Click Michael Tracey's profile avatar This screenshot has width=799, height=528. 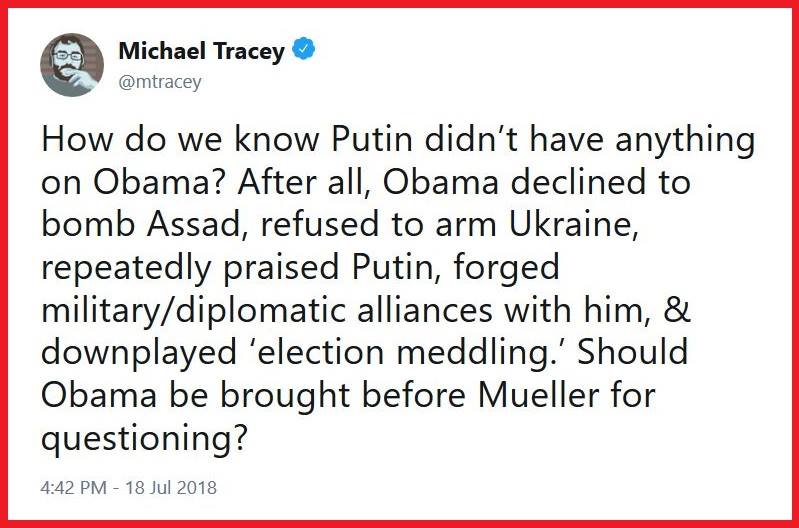pos(72,65)
